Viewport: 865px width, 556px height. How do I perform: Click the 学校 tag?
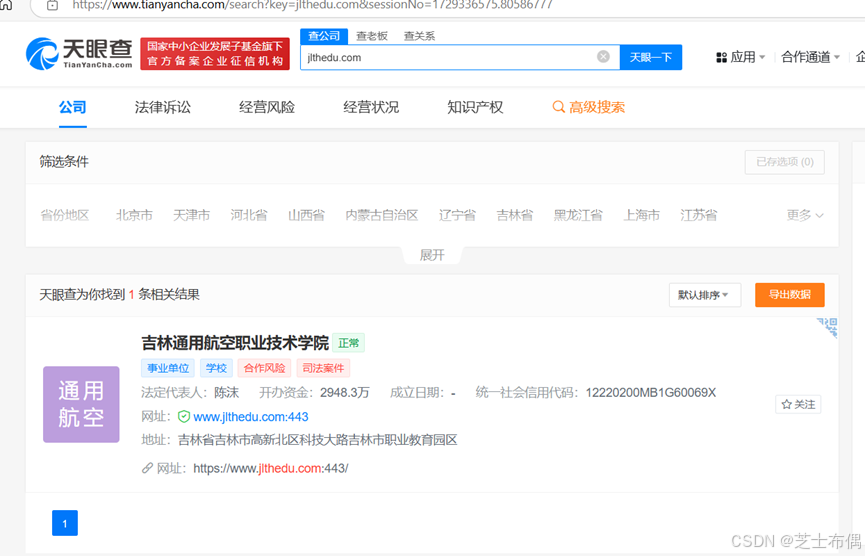(x=216, y=368)
